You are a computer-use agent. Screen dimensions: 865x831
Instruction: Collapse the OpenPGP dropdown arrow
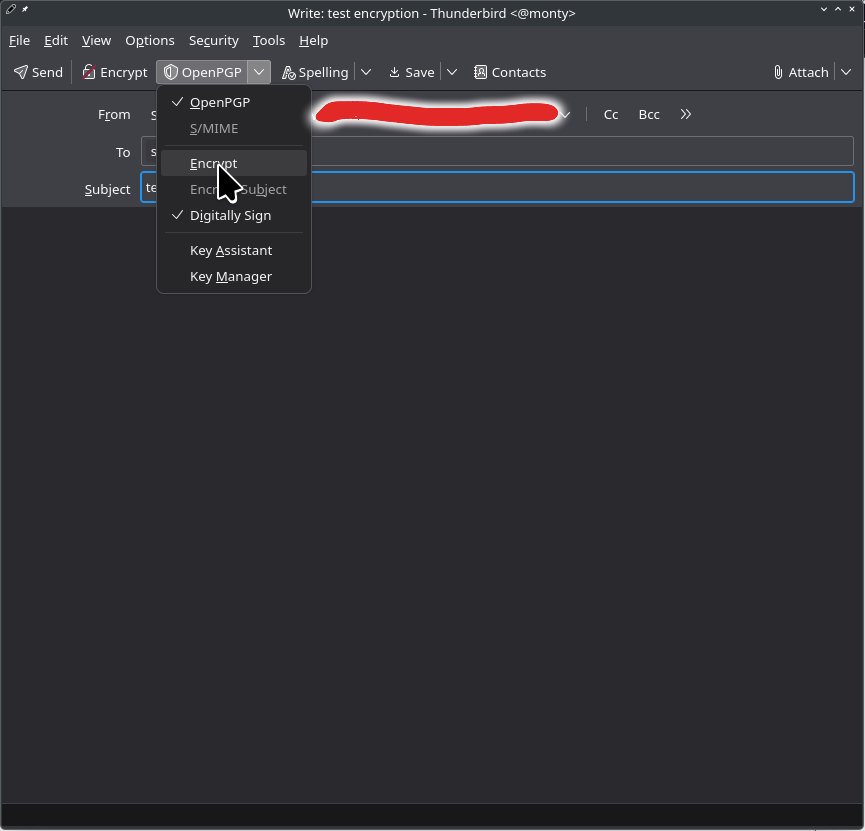point(259,72)
